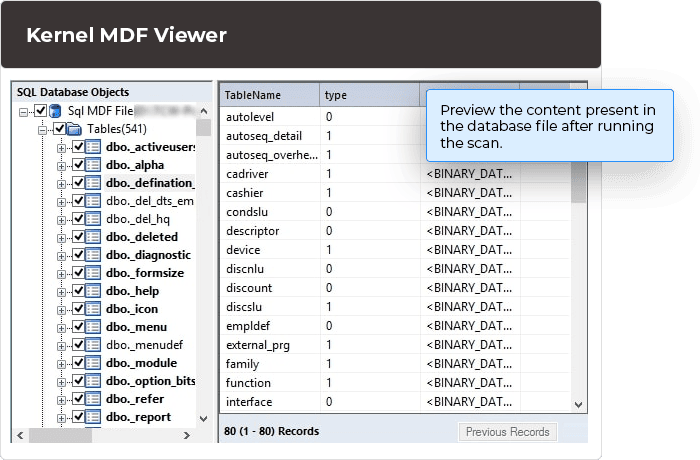Select the cashier cell
Image resolution: width=700 pixels, height=460 pixels.
(x=270, y=193)
